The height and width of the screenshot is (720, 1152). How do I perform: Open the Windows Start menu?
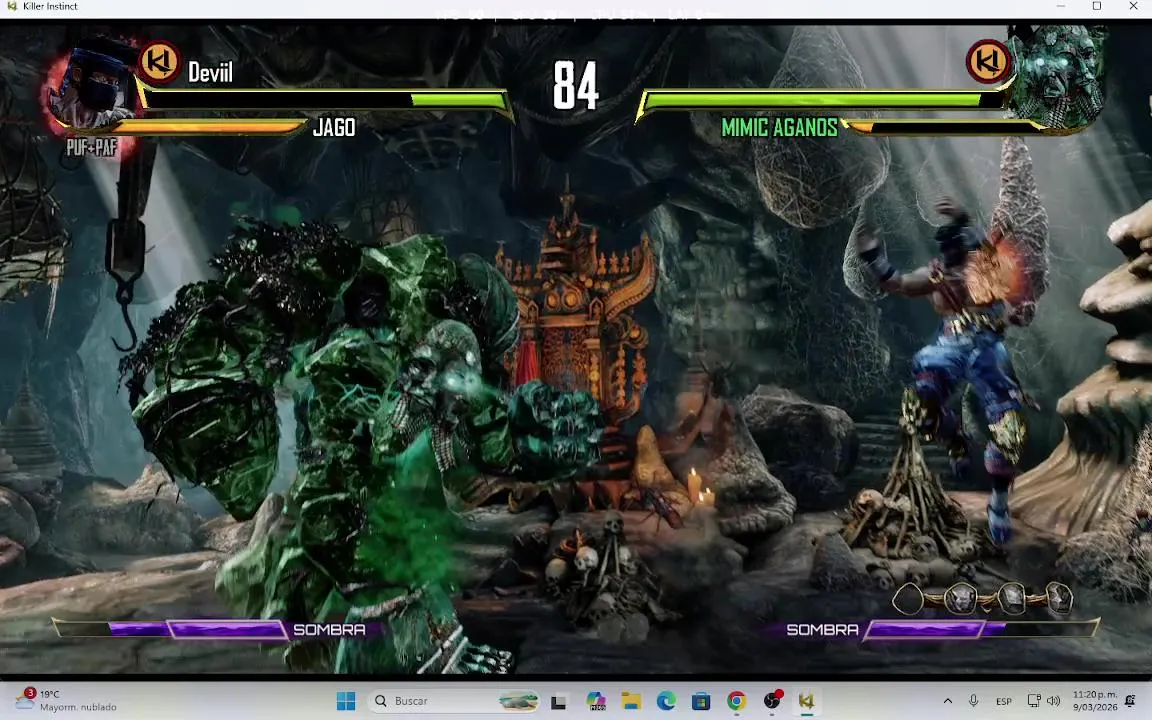[x=346, y=701]
